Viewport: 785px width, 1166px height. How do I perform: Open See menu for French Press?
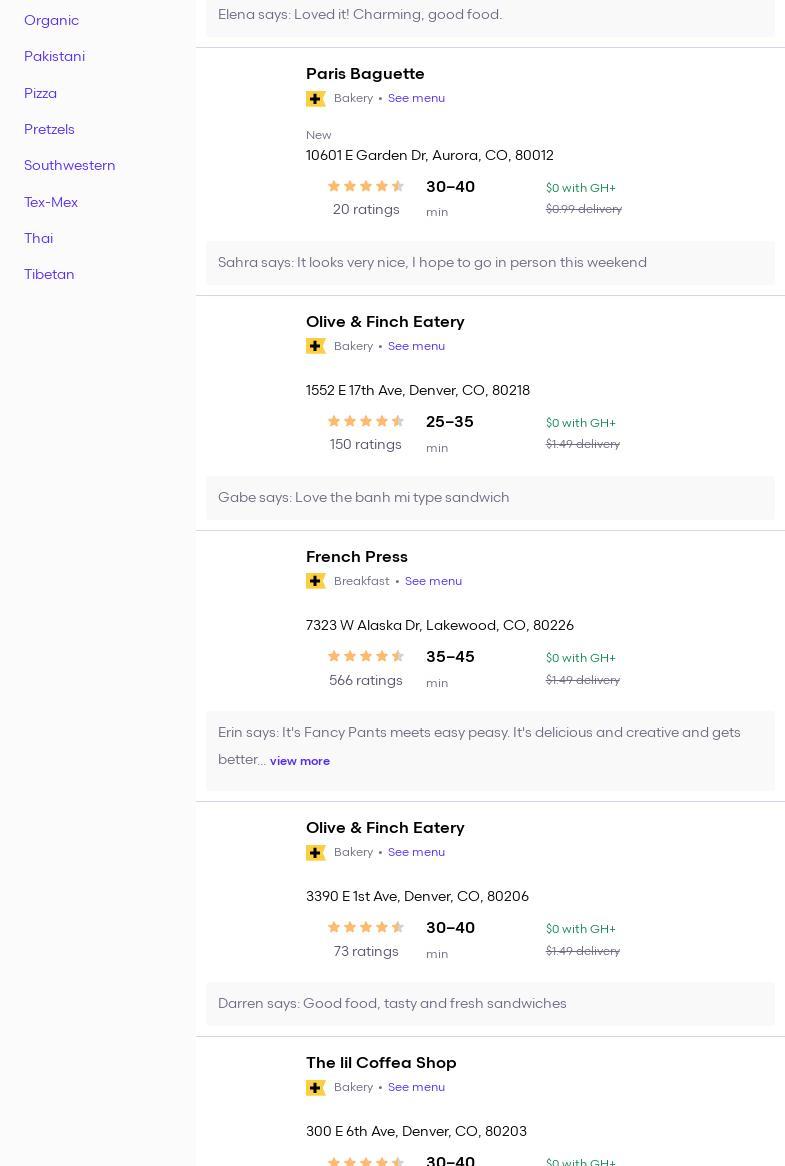(x=433, y=581)
